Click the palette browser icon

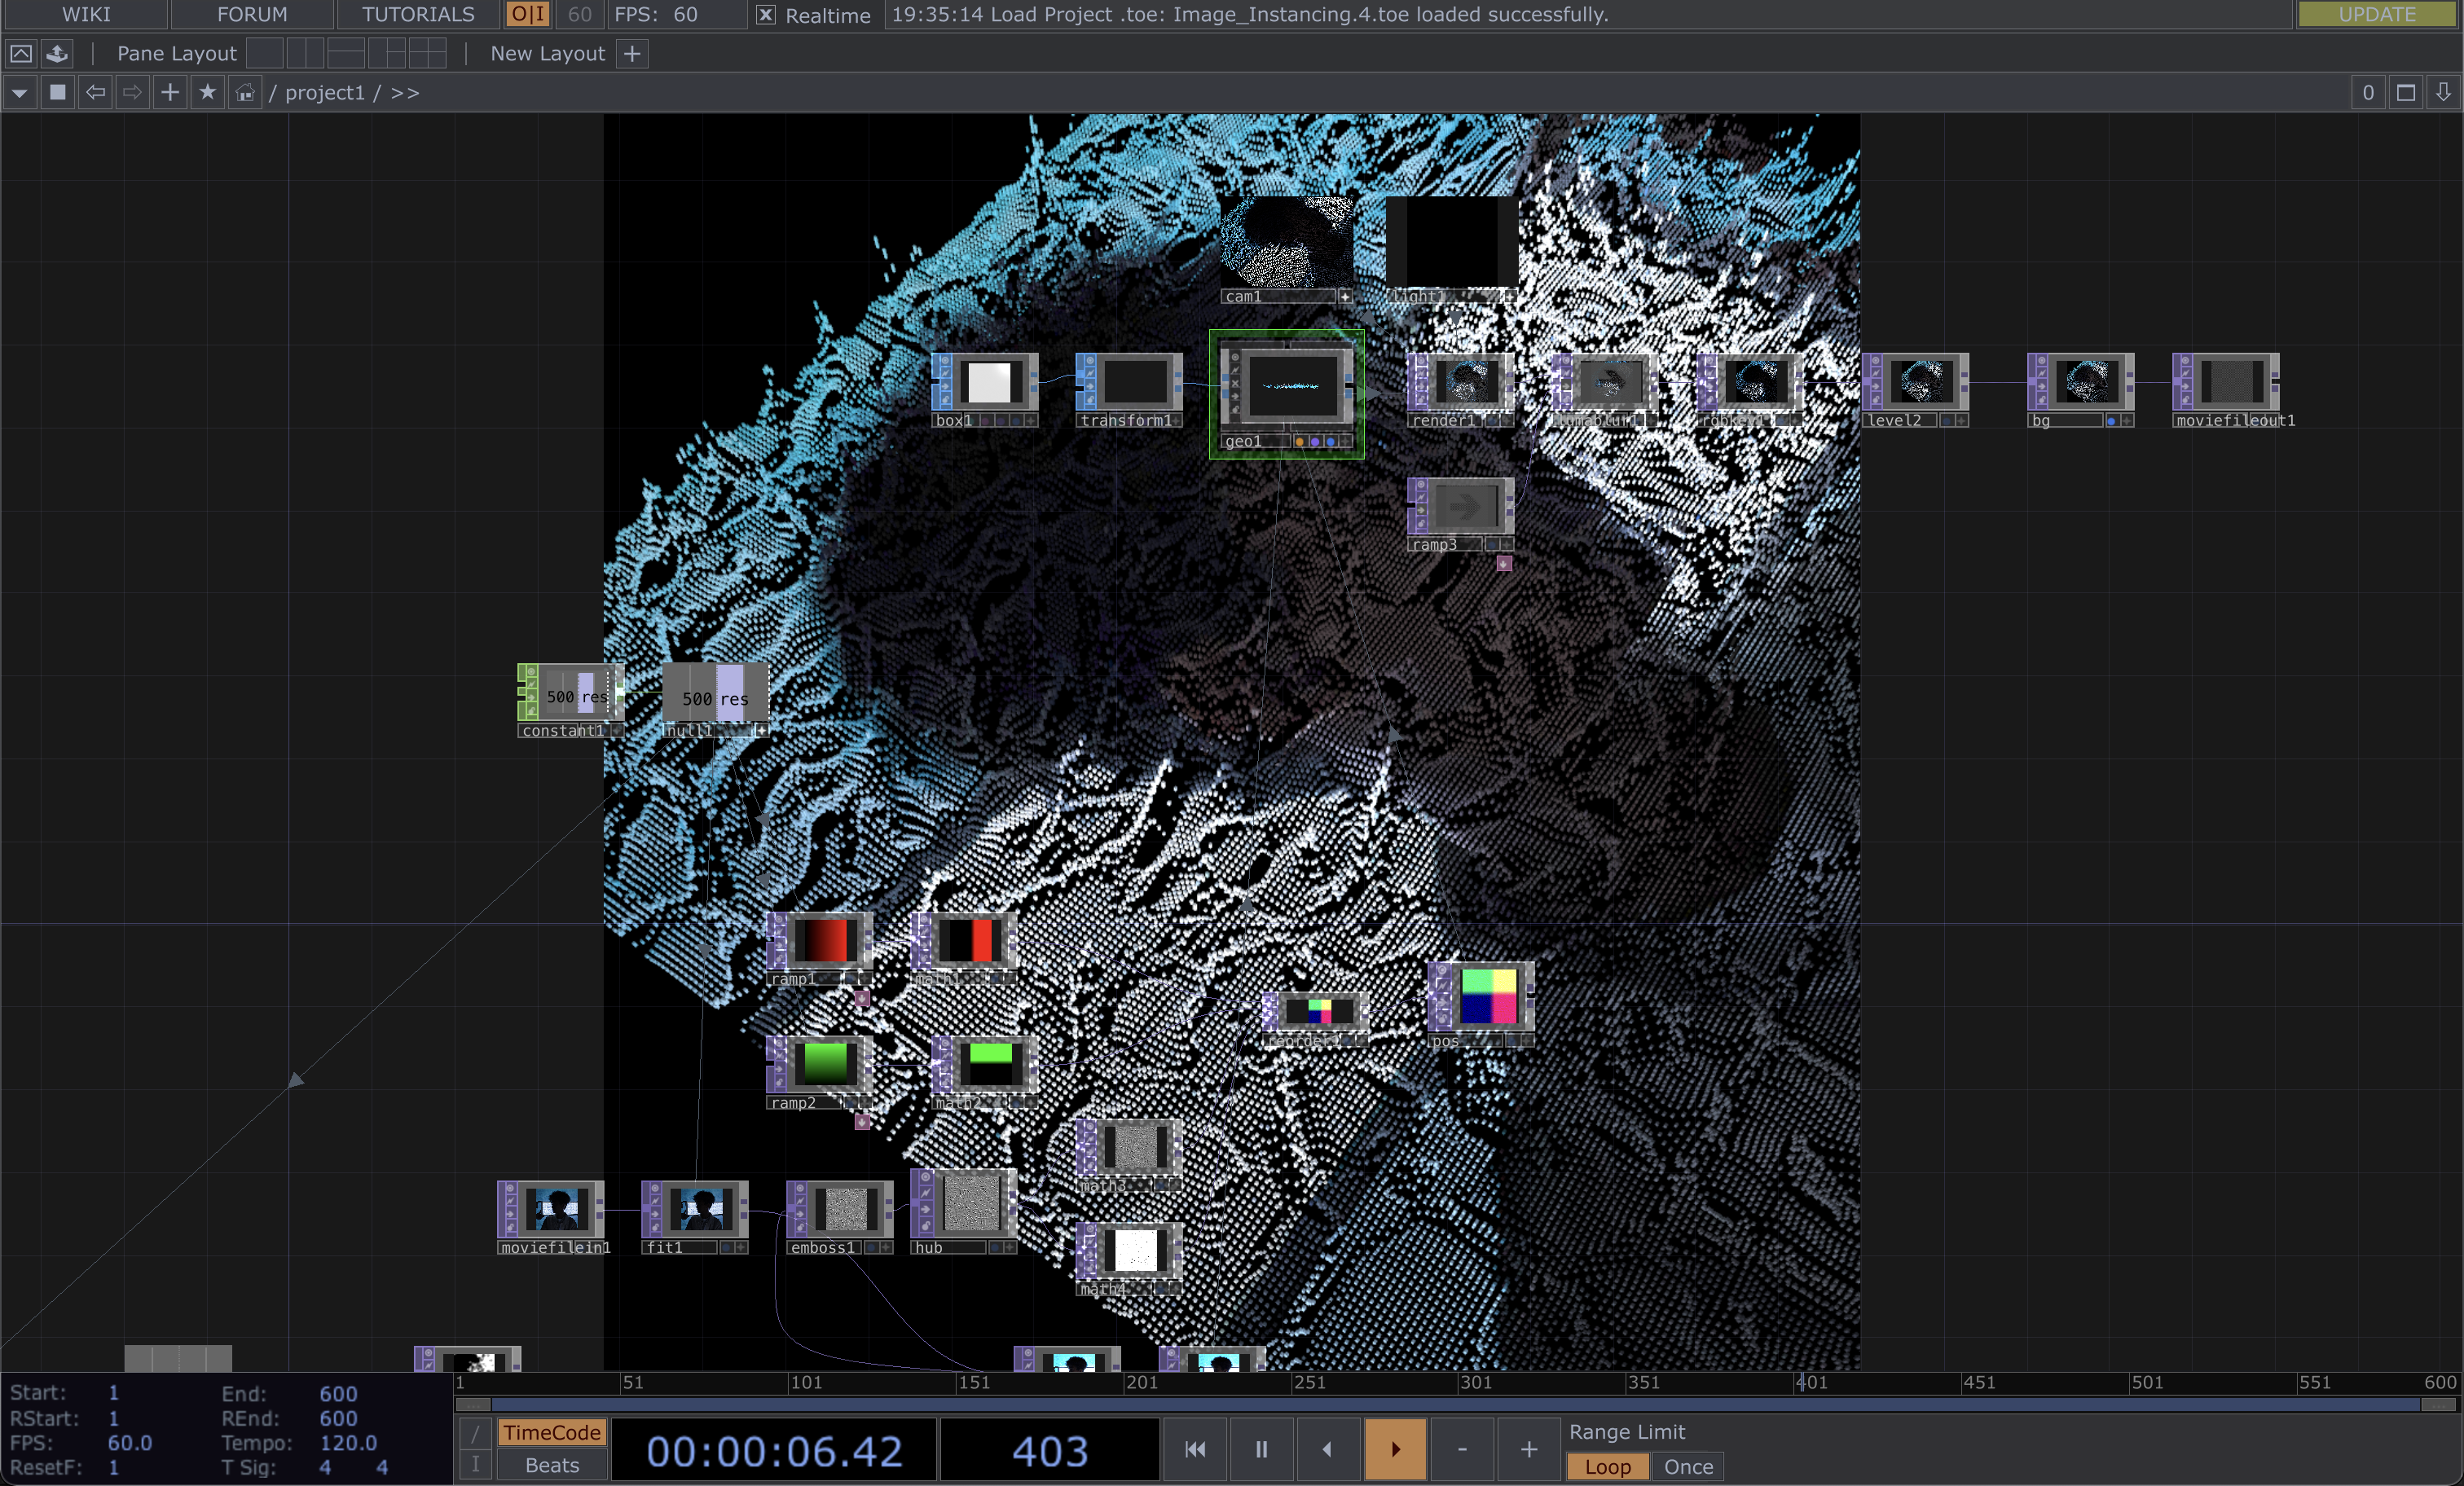click(57, 53)
